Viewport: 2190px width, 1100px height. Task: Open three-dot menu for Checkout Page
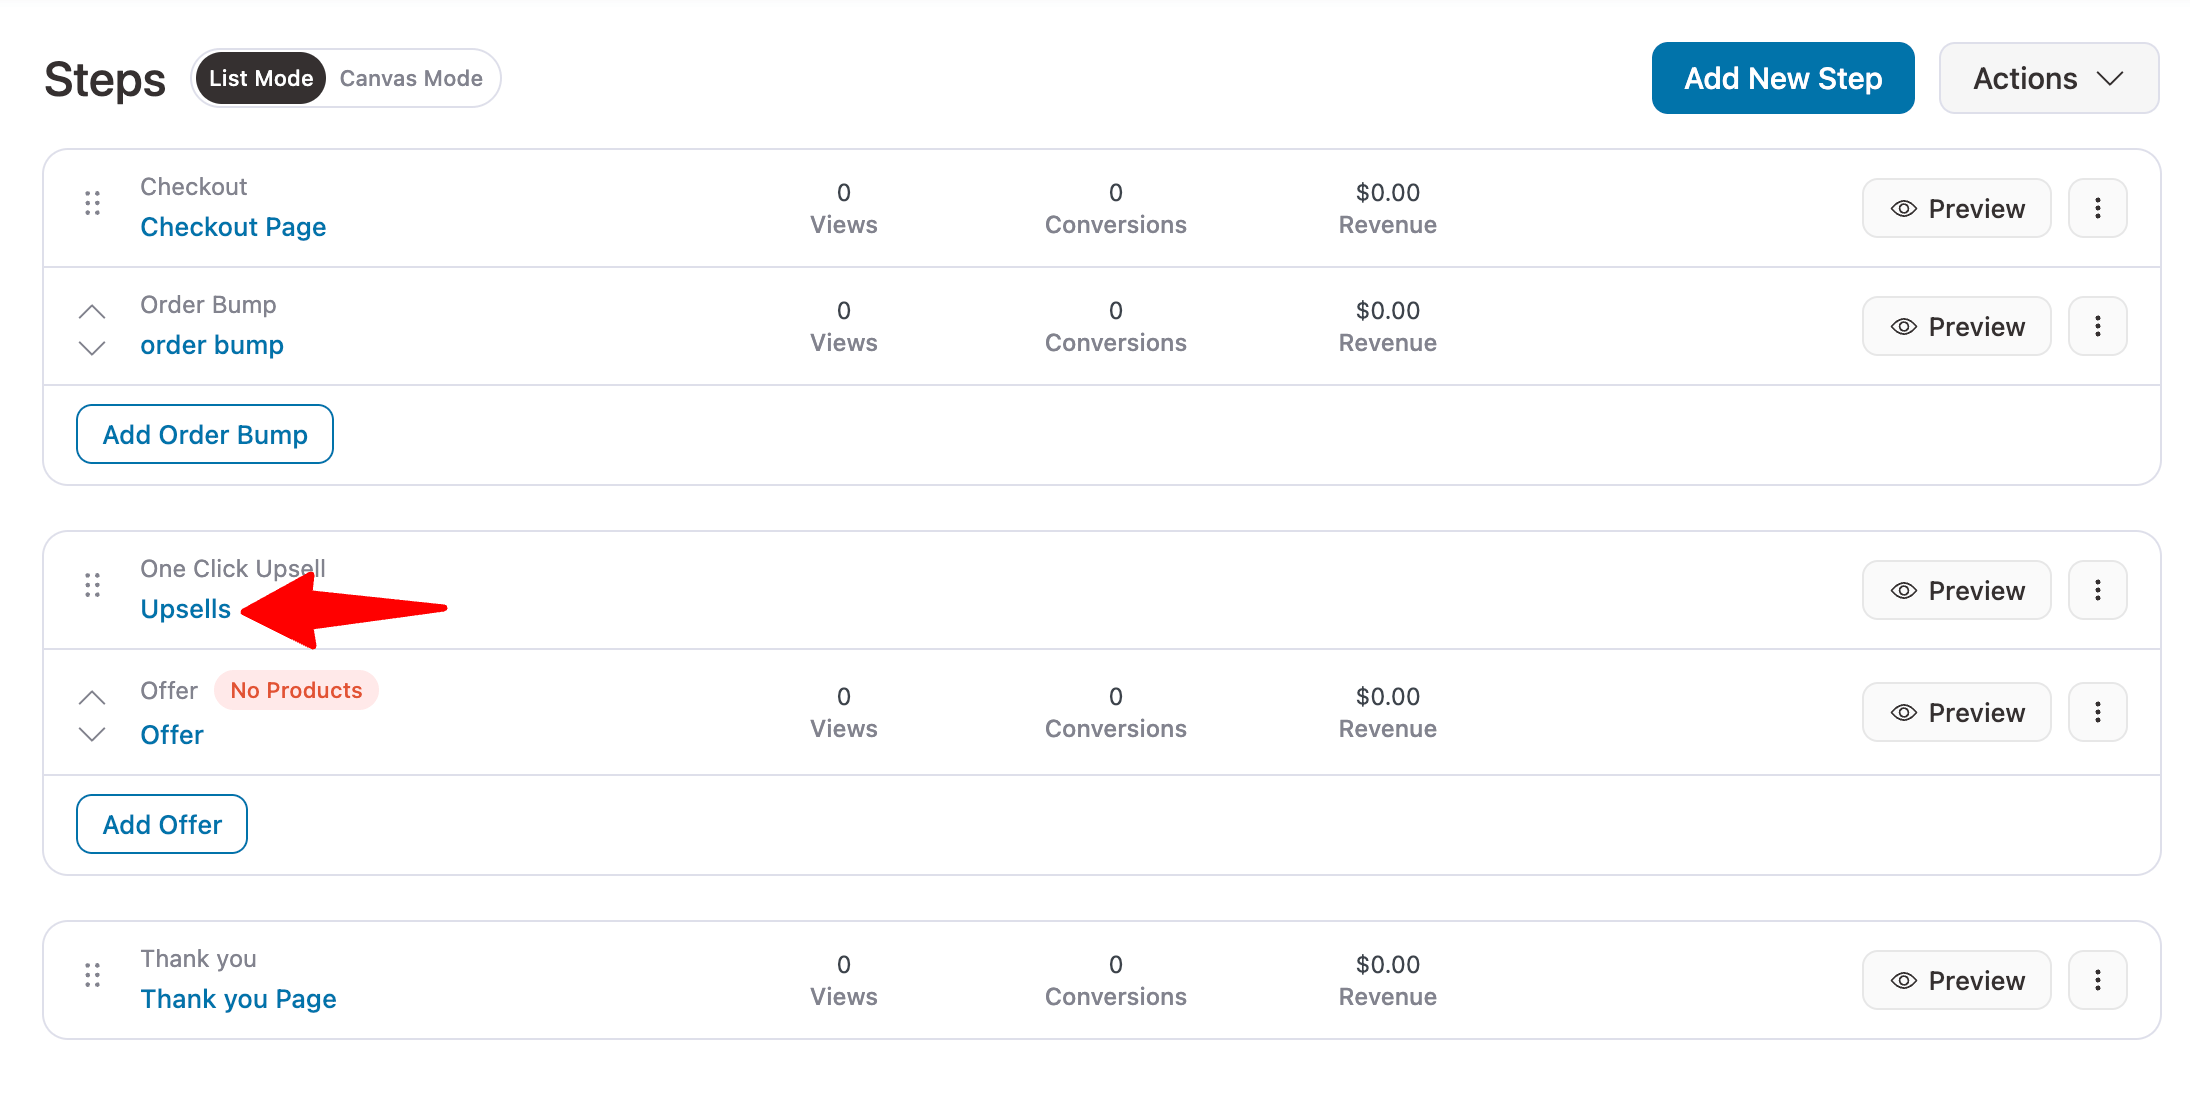tap(2097, 208)
